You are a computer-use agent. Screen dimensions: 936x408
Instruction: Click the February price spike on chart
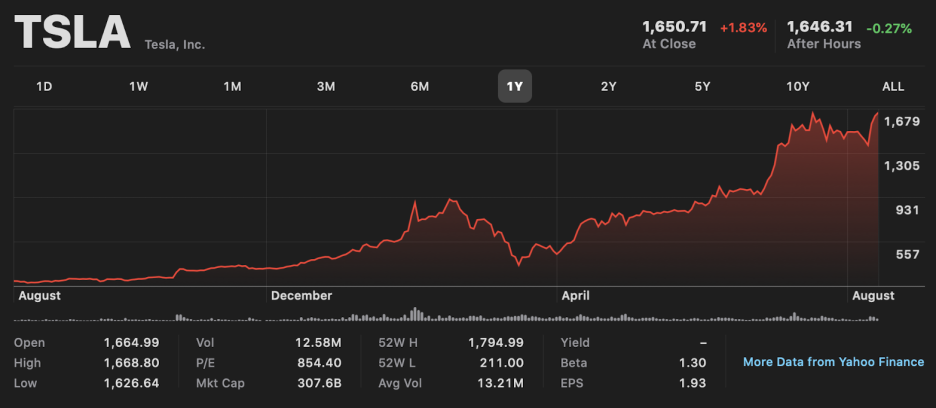coord(414,203)
